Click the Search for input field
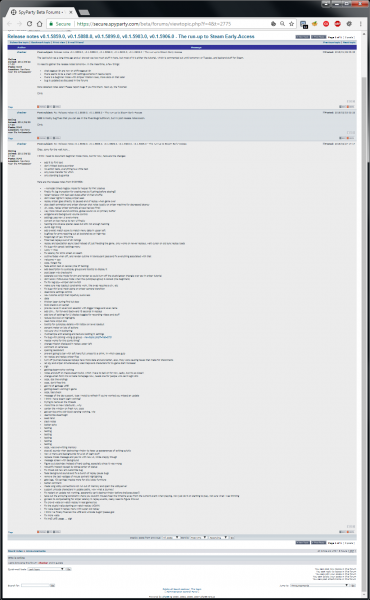 (36, 585)
